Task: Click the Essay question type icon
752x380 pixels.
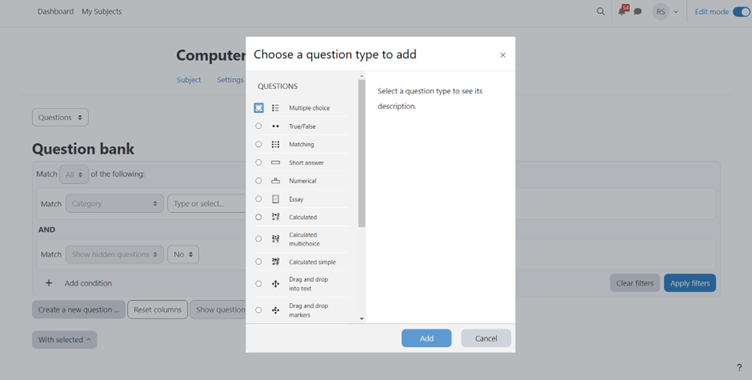Action: (x=275, y=199)
